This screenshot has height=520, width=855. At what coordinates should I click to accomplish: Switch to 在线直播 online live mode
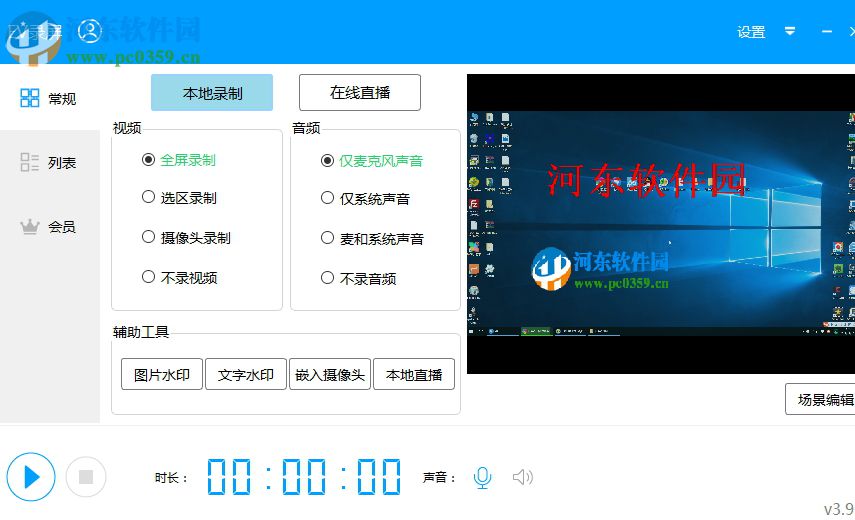pyautogui.click(x=360, y=93)
